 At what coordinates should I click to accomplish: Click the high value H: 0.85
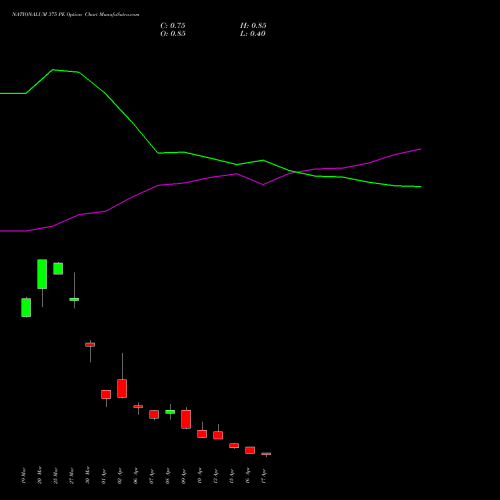coord(253,26)
